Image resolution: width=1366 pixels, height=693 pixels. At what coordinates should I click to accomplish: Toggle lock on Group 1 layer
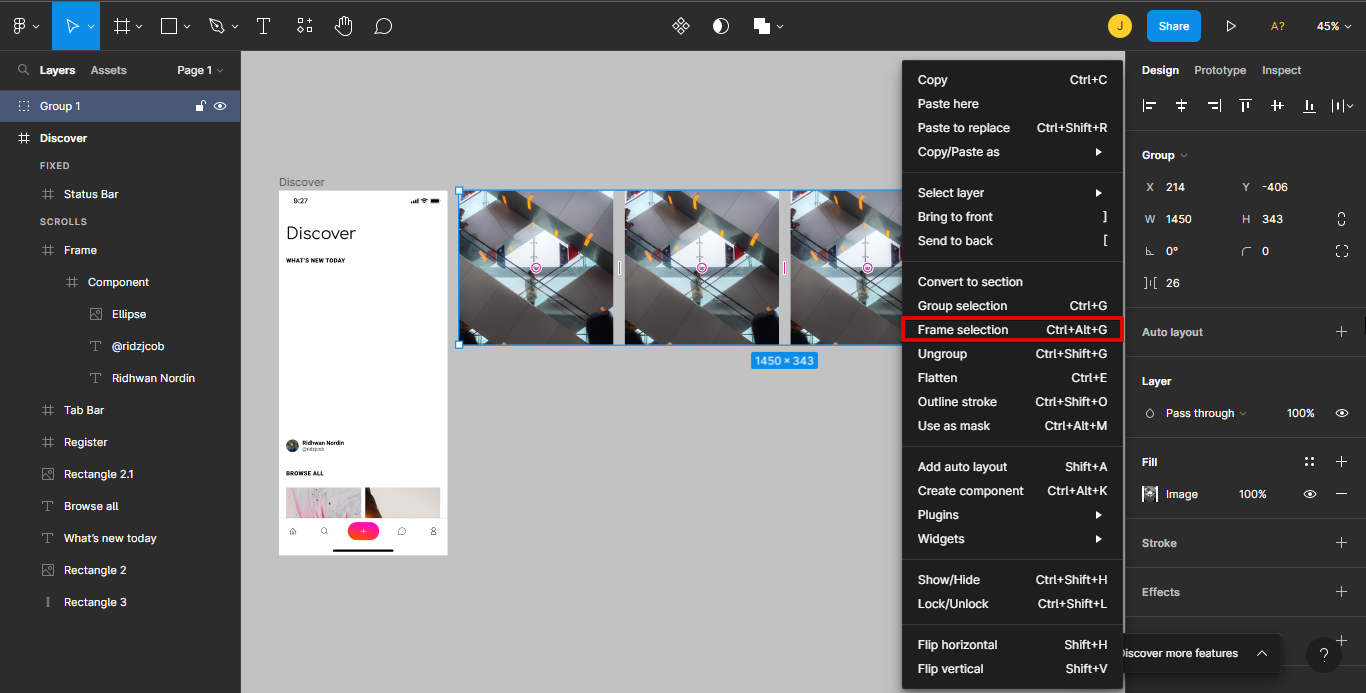click(200, 106)
